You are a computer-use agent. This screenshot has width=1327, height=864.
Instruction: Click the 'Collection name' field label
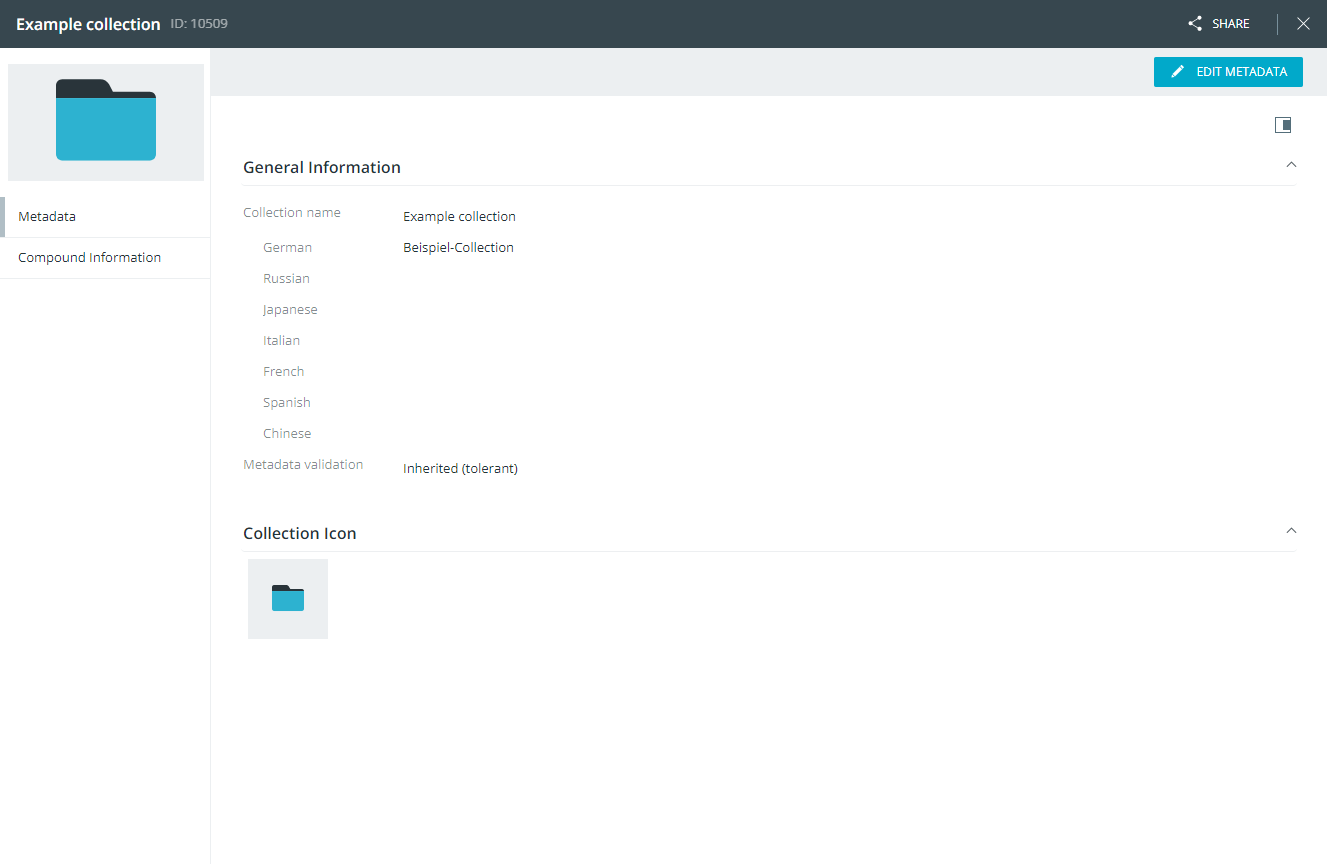tap(292, 213)
